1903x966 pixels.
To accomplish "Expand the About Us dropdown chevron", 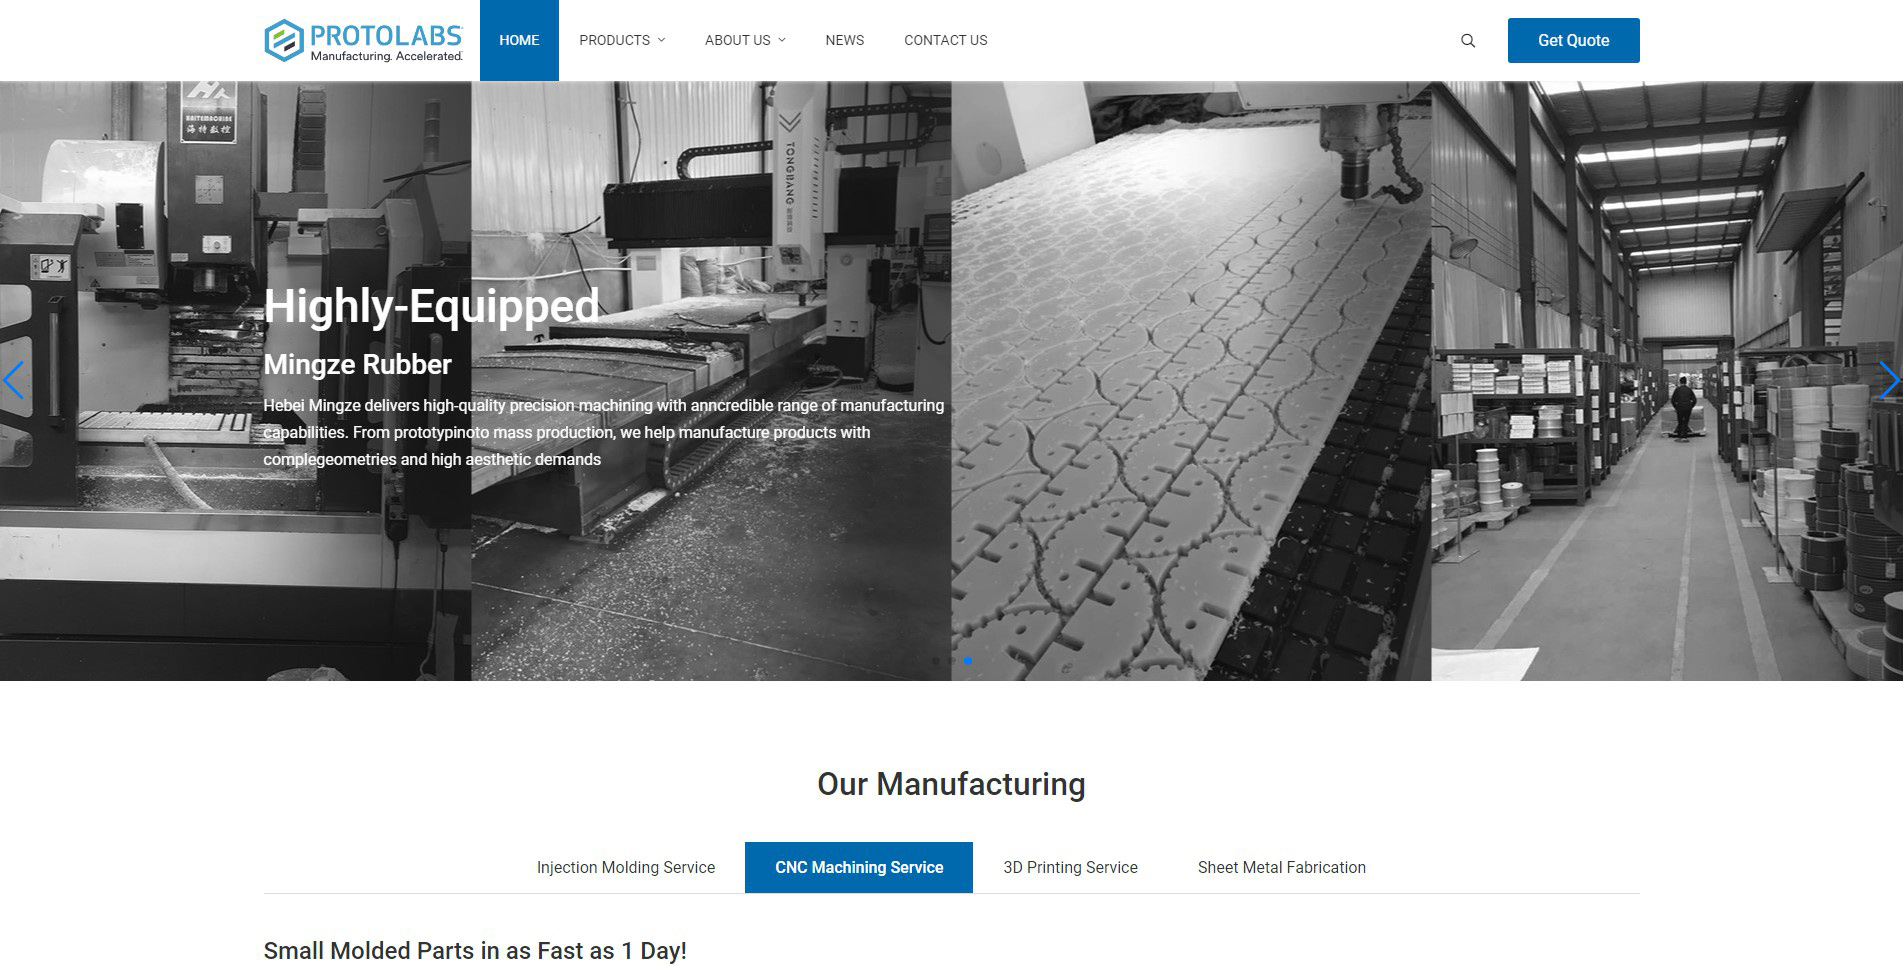I will 782,40.
